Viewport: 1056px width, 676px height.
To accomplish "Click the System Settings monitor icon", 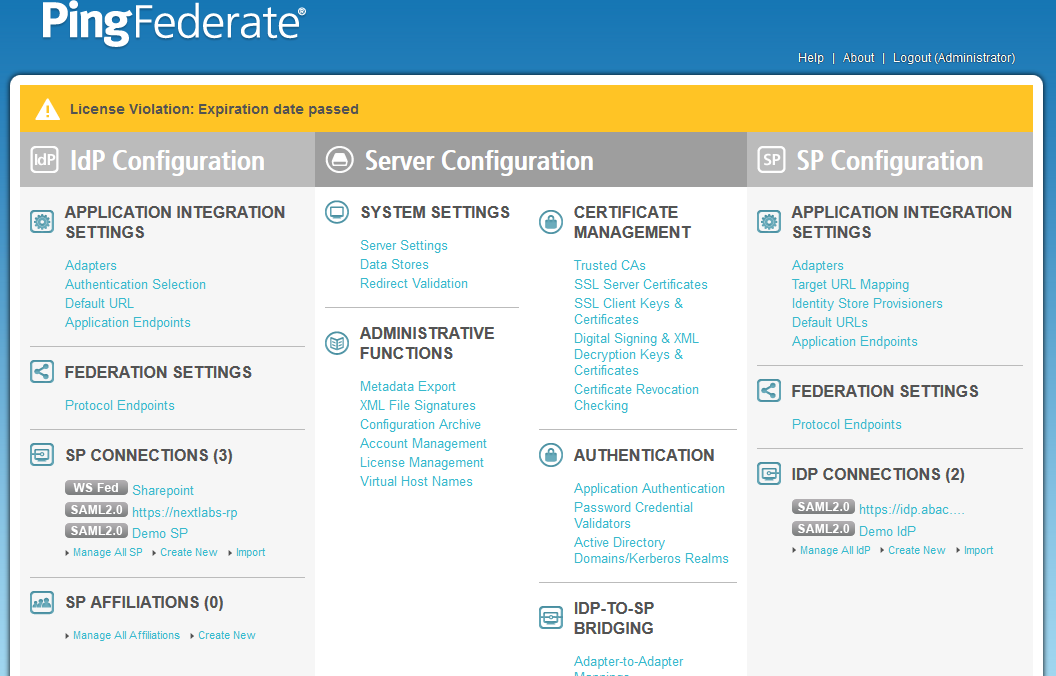I will click(337, 212).
